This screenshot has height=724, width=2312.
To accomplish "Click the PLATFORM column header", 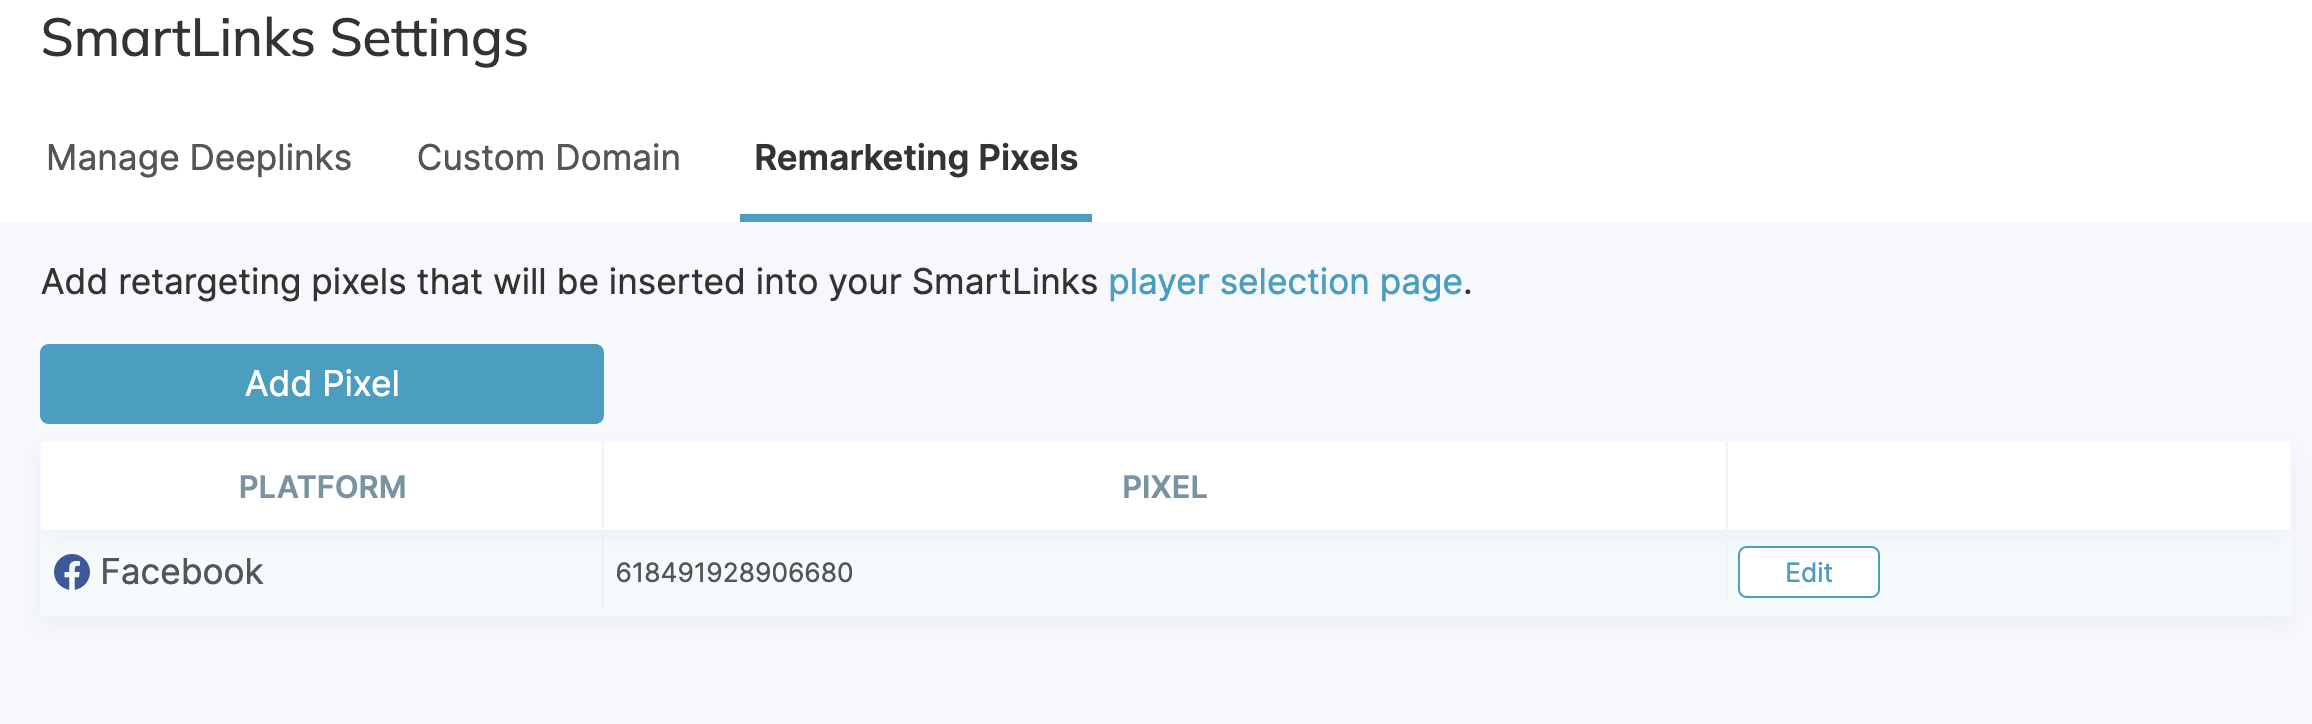I will [x=321, y=487].
